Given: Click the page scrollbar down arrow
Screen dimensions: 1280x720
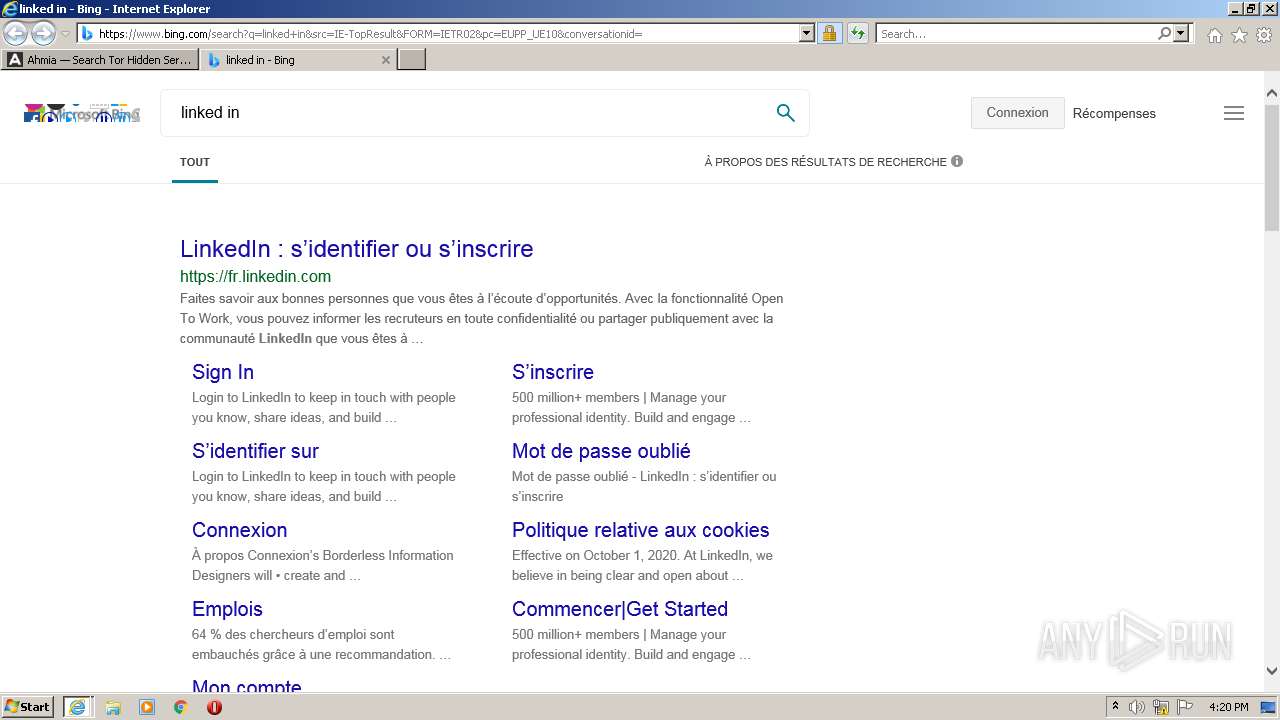Looking at the screenshot, I should 1272,671.
